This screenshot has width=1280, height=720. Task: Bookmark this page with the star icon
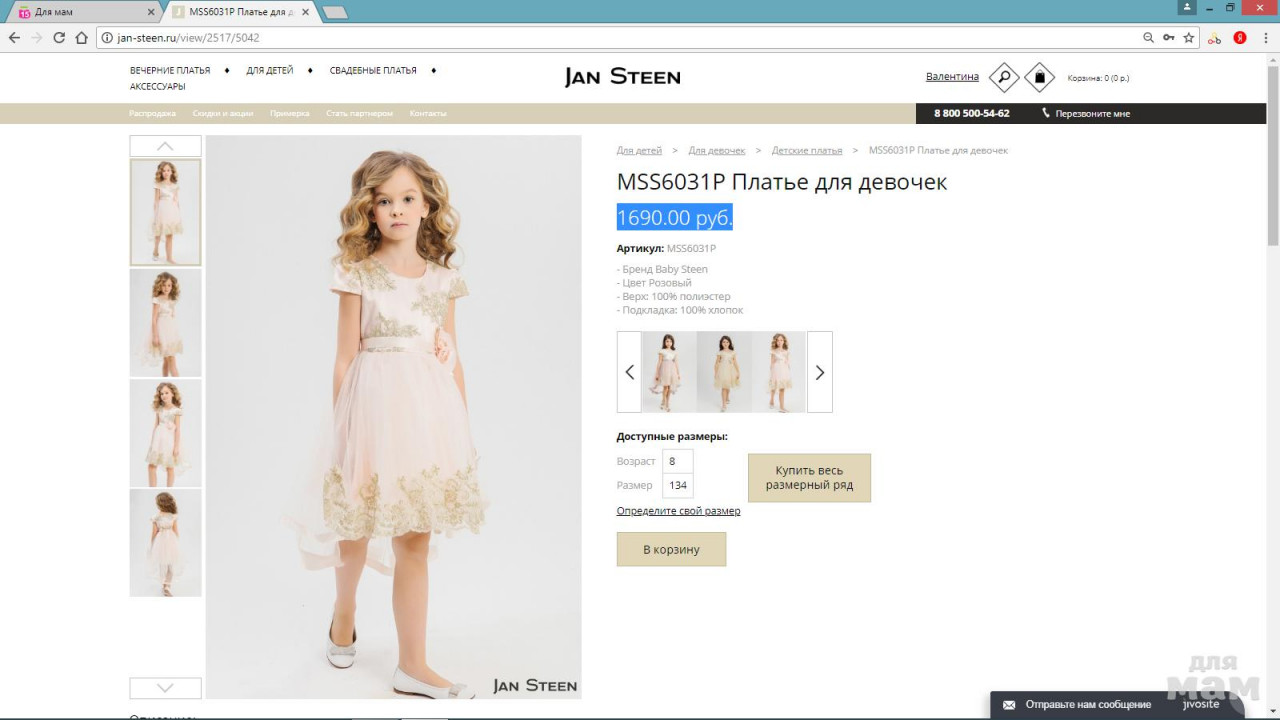coord(1189,38)
